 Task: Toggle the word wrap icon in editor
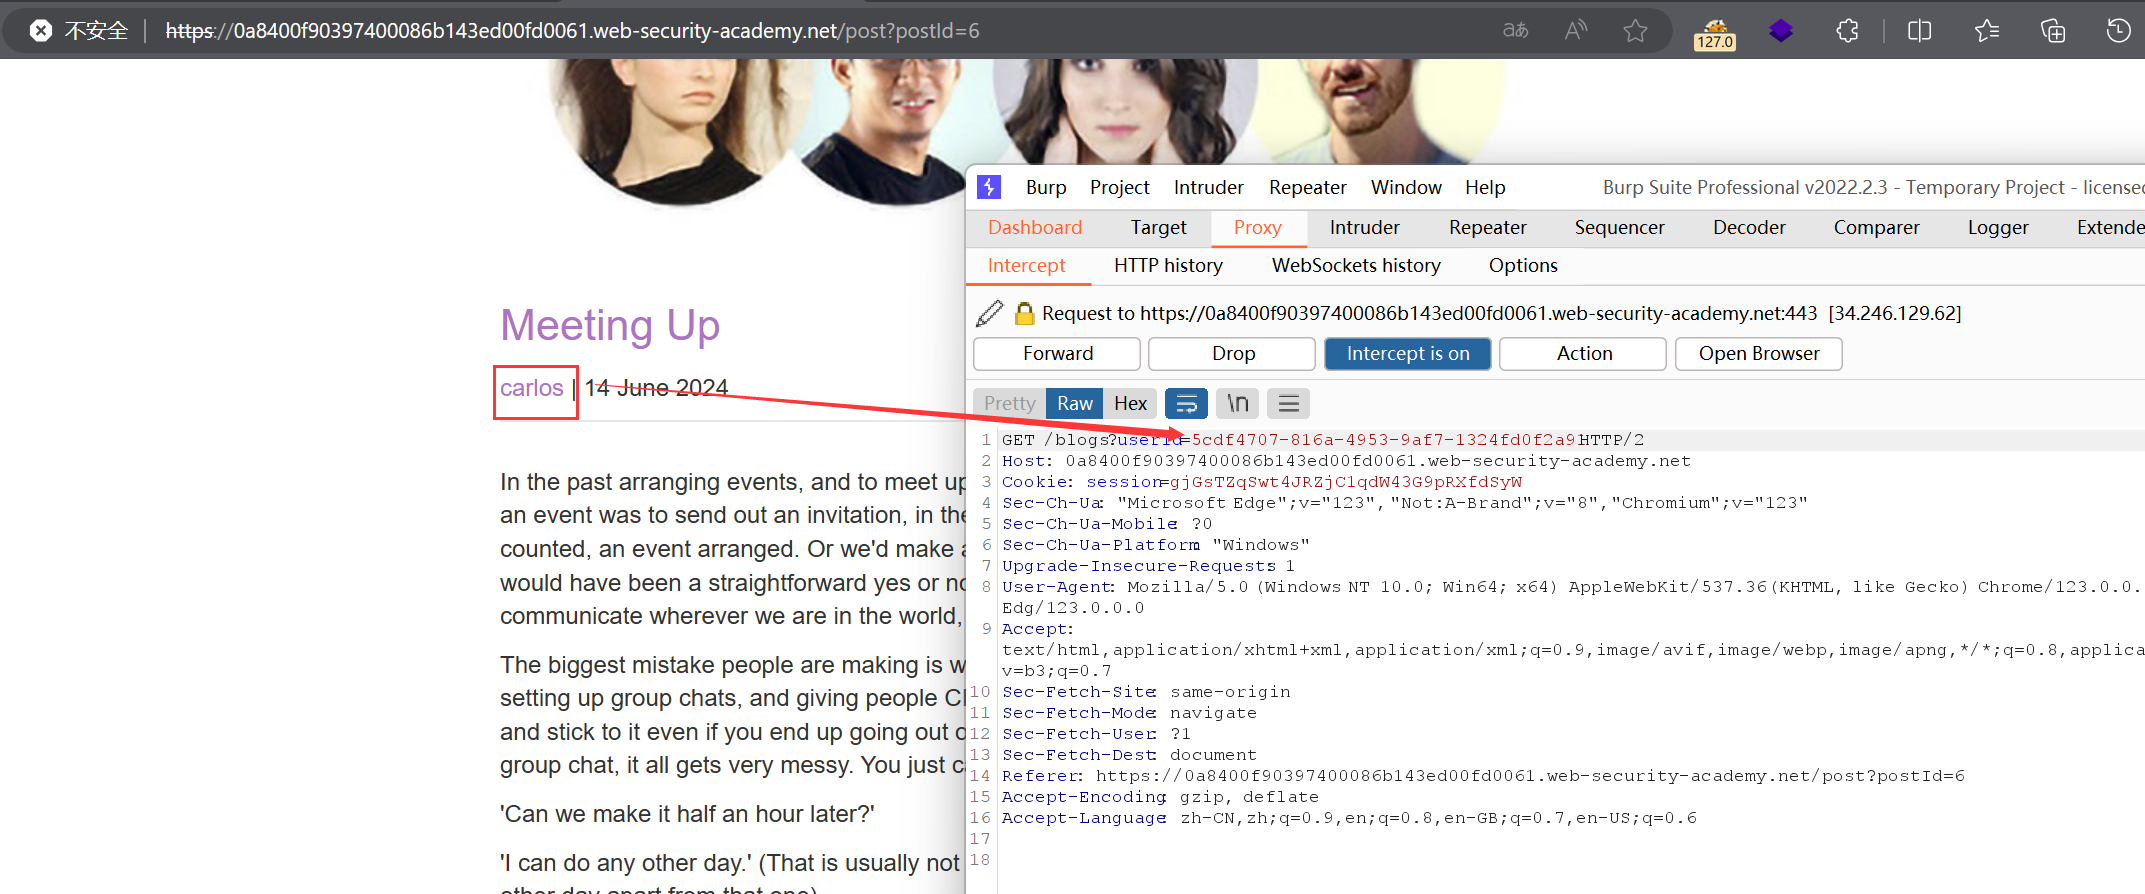[1186, 404]
